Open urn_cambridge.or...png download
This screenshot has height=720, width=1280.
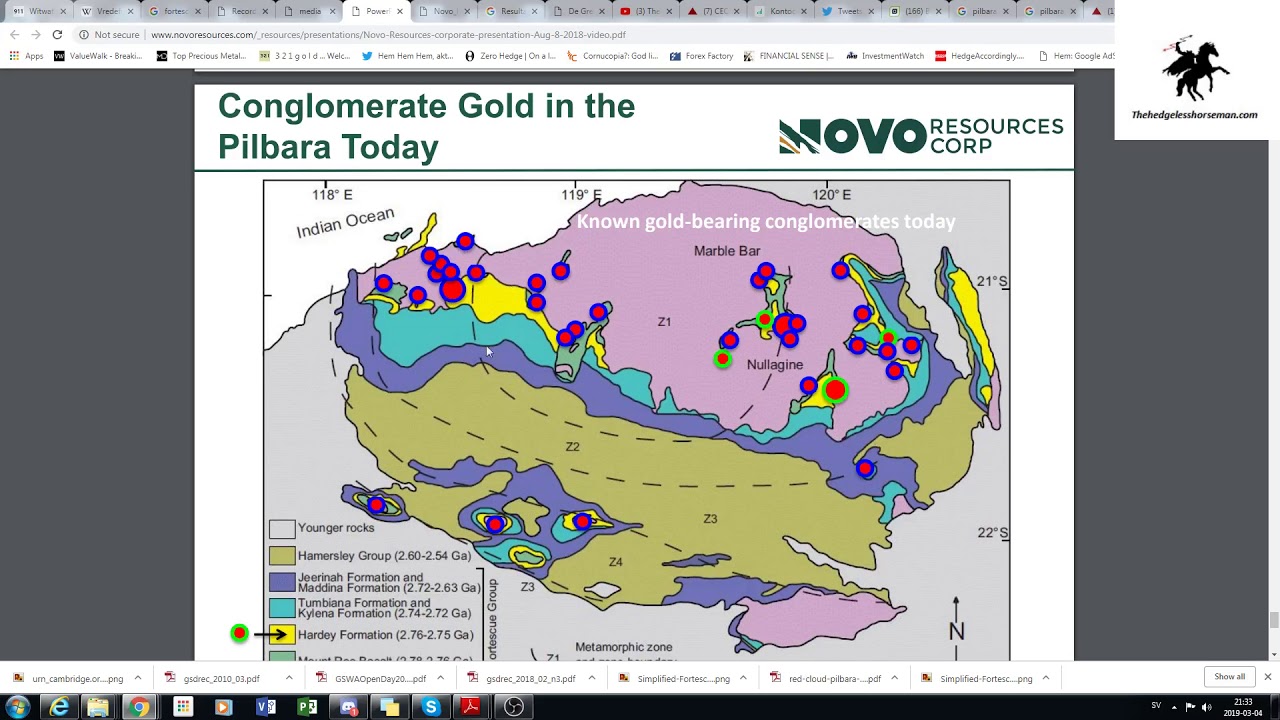pos(68,678)
